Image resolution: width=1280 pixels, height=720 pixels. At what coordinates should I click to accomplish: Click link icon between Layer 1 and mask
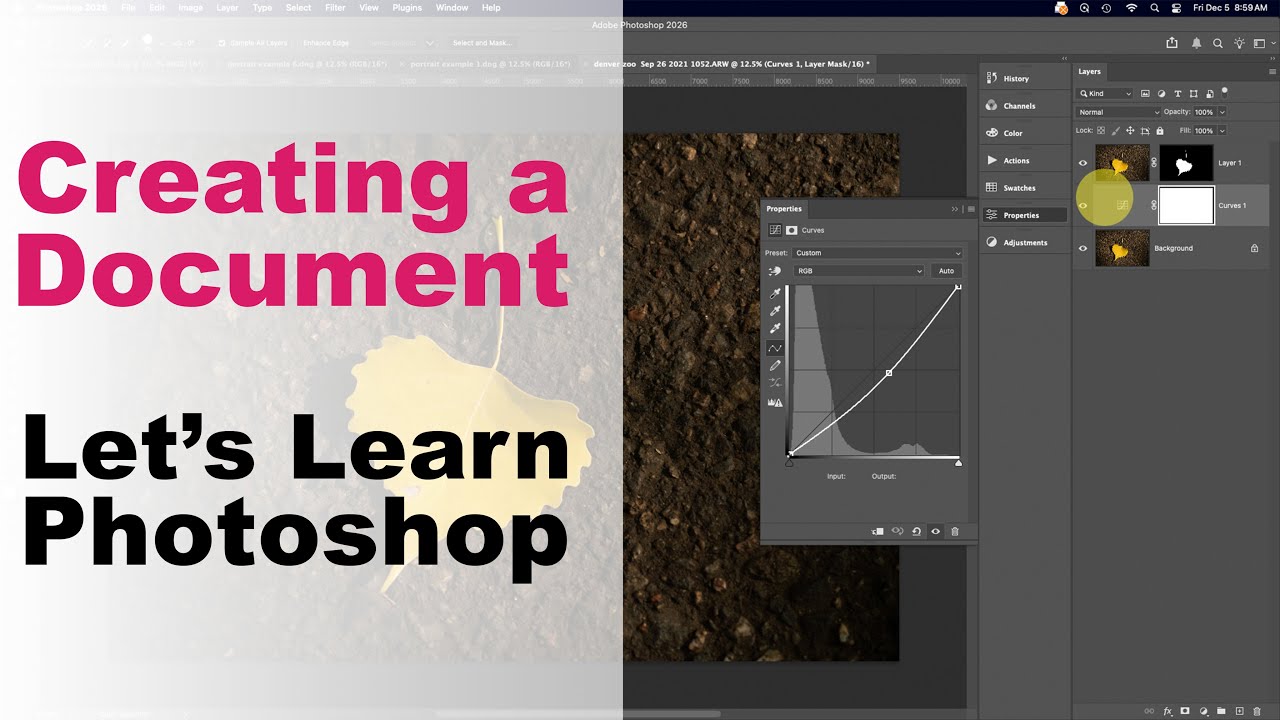click(1153, 163)
